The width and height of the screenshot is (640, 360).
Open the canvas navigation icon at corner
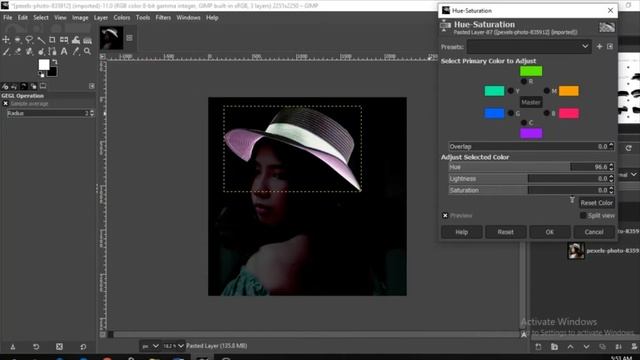coord(524,334)
